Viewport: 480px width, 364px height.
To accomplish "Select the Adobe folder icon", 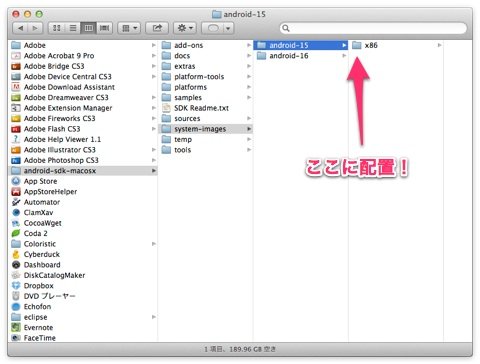I will 16,45.
